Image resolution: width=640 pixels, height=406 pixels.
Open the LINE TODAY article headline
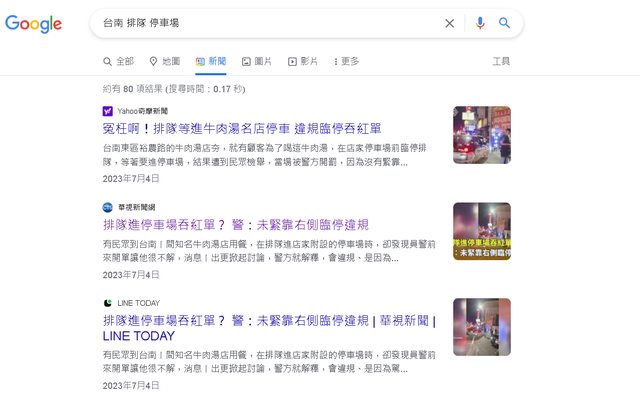coord(269,328)
